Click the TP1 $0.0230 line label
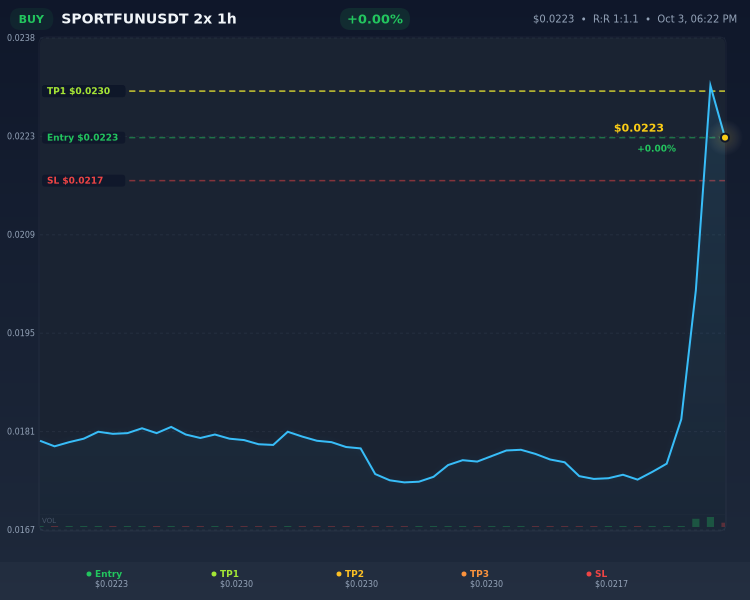Viewport: 750px width, 600px height. (x=84, y=91)
